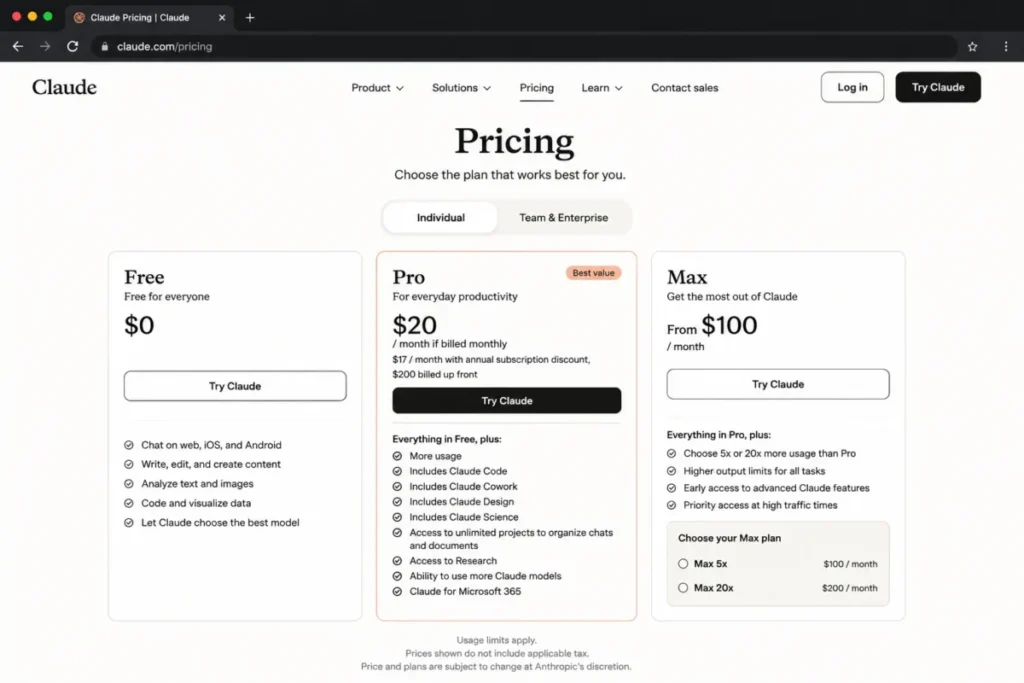Click the checkmark beside Access to unlimited projects
Viewport: 1024px width, 683px height.
(x=397, y=533)
